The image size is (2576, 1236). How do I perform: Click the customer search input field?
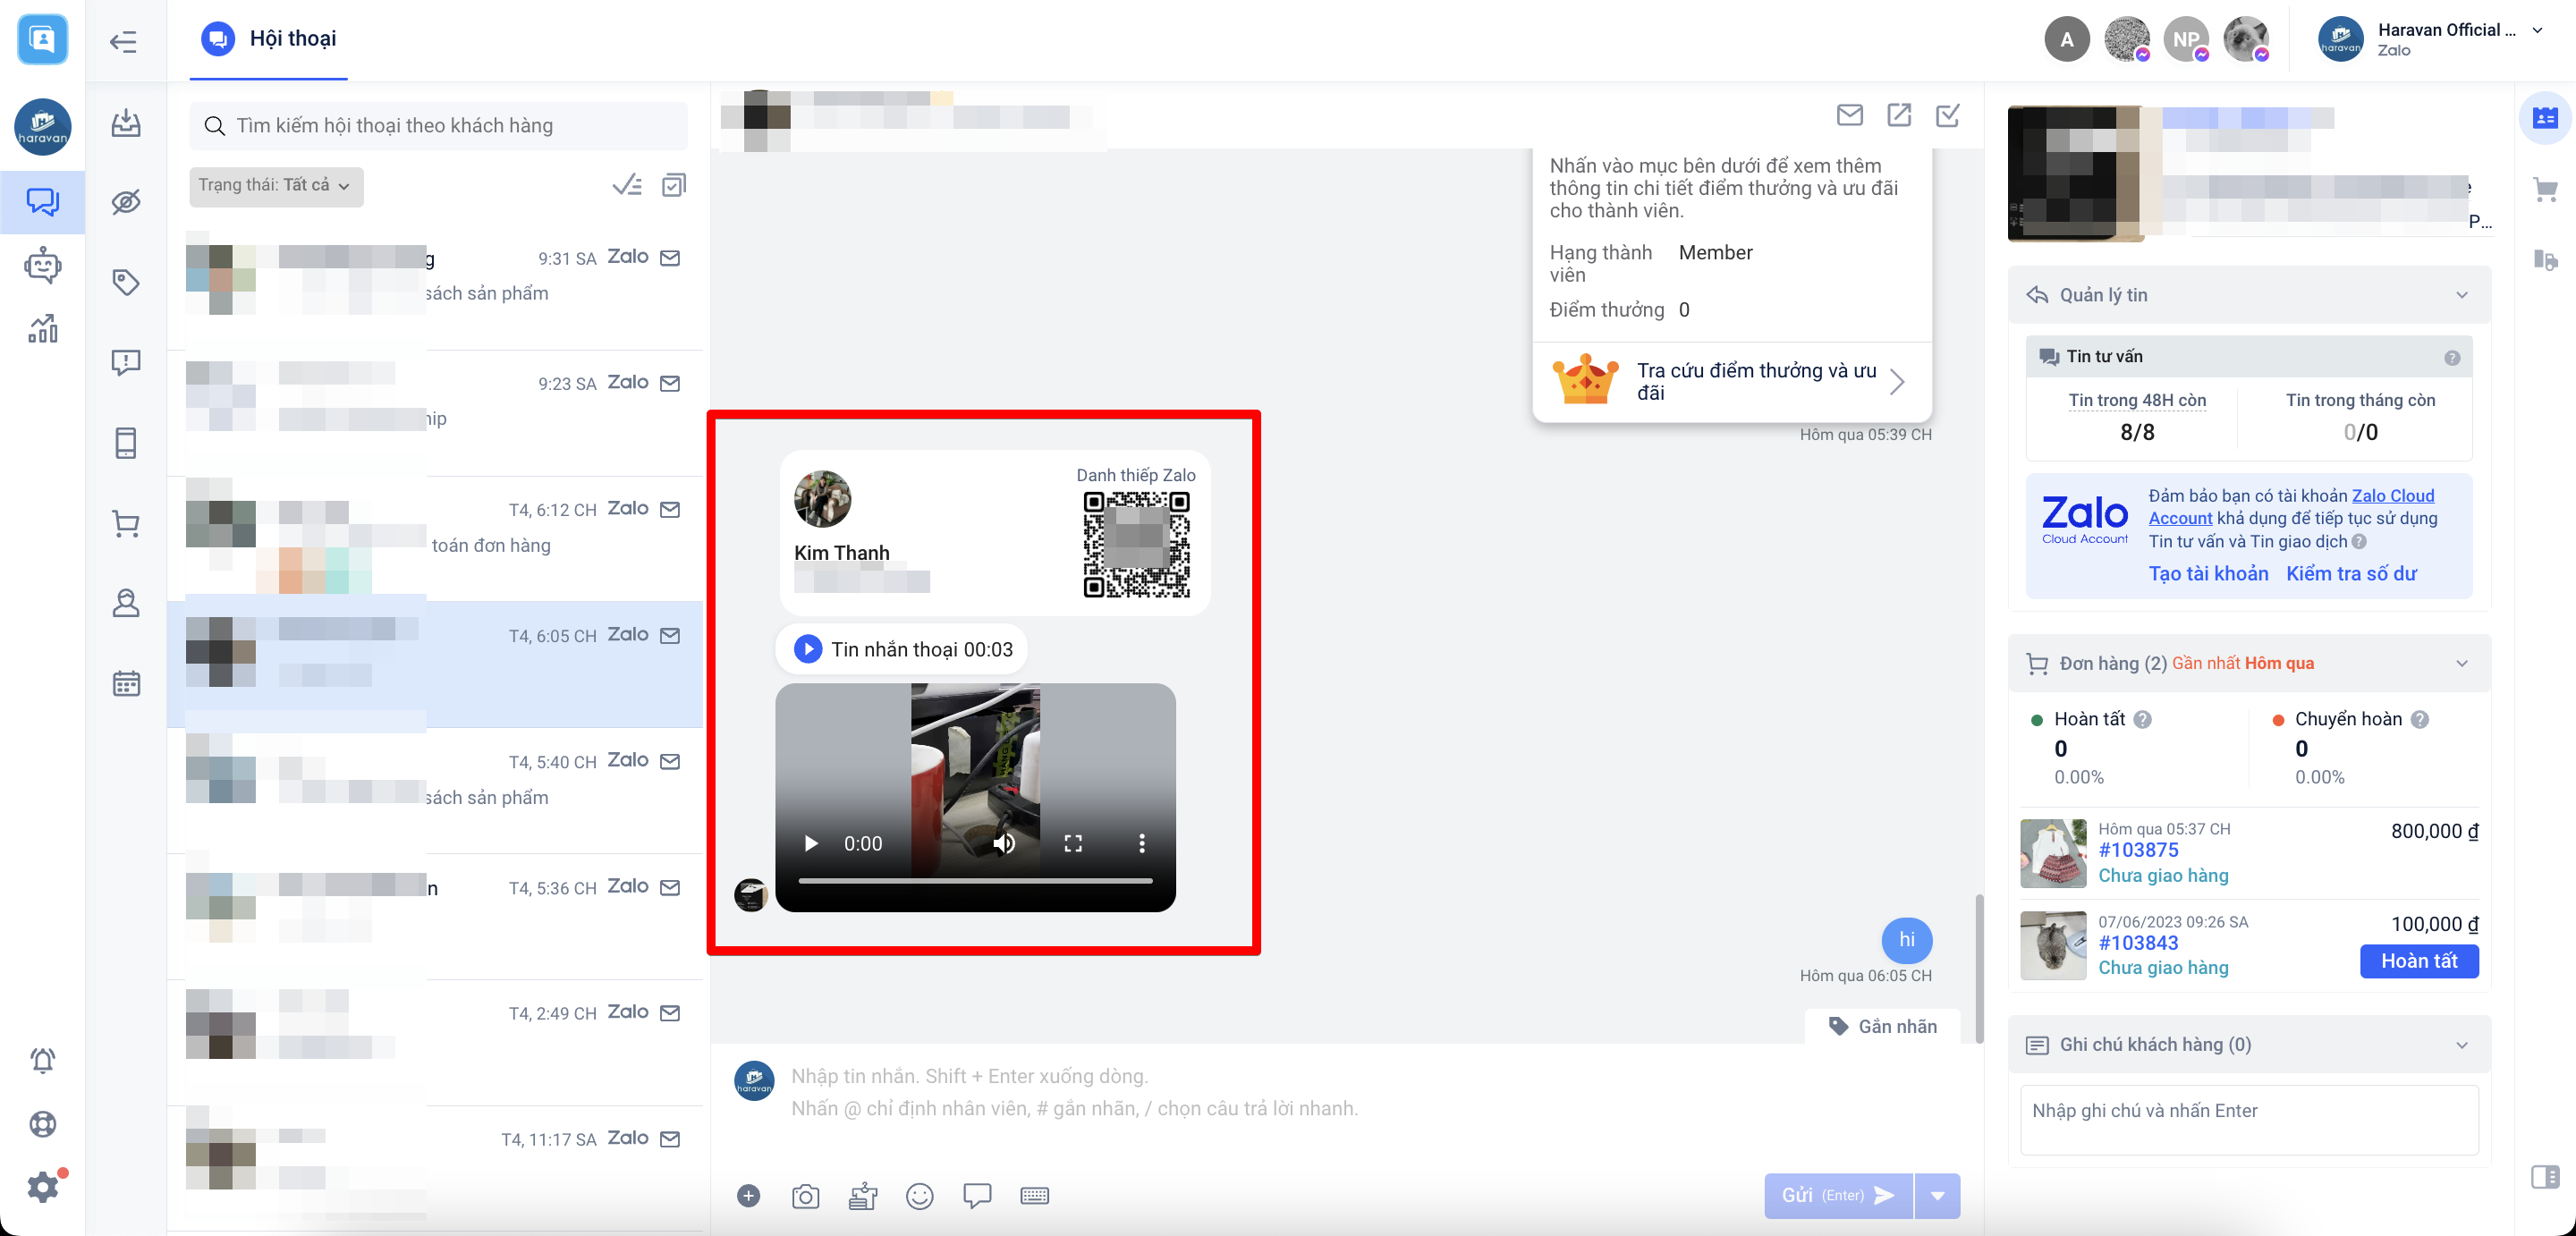pos(439,126)
